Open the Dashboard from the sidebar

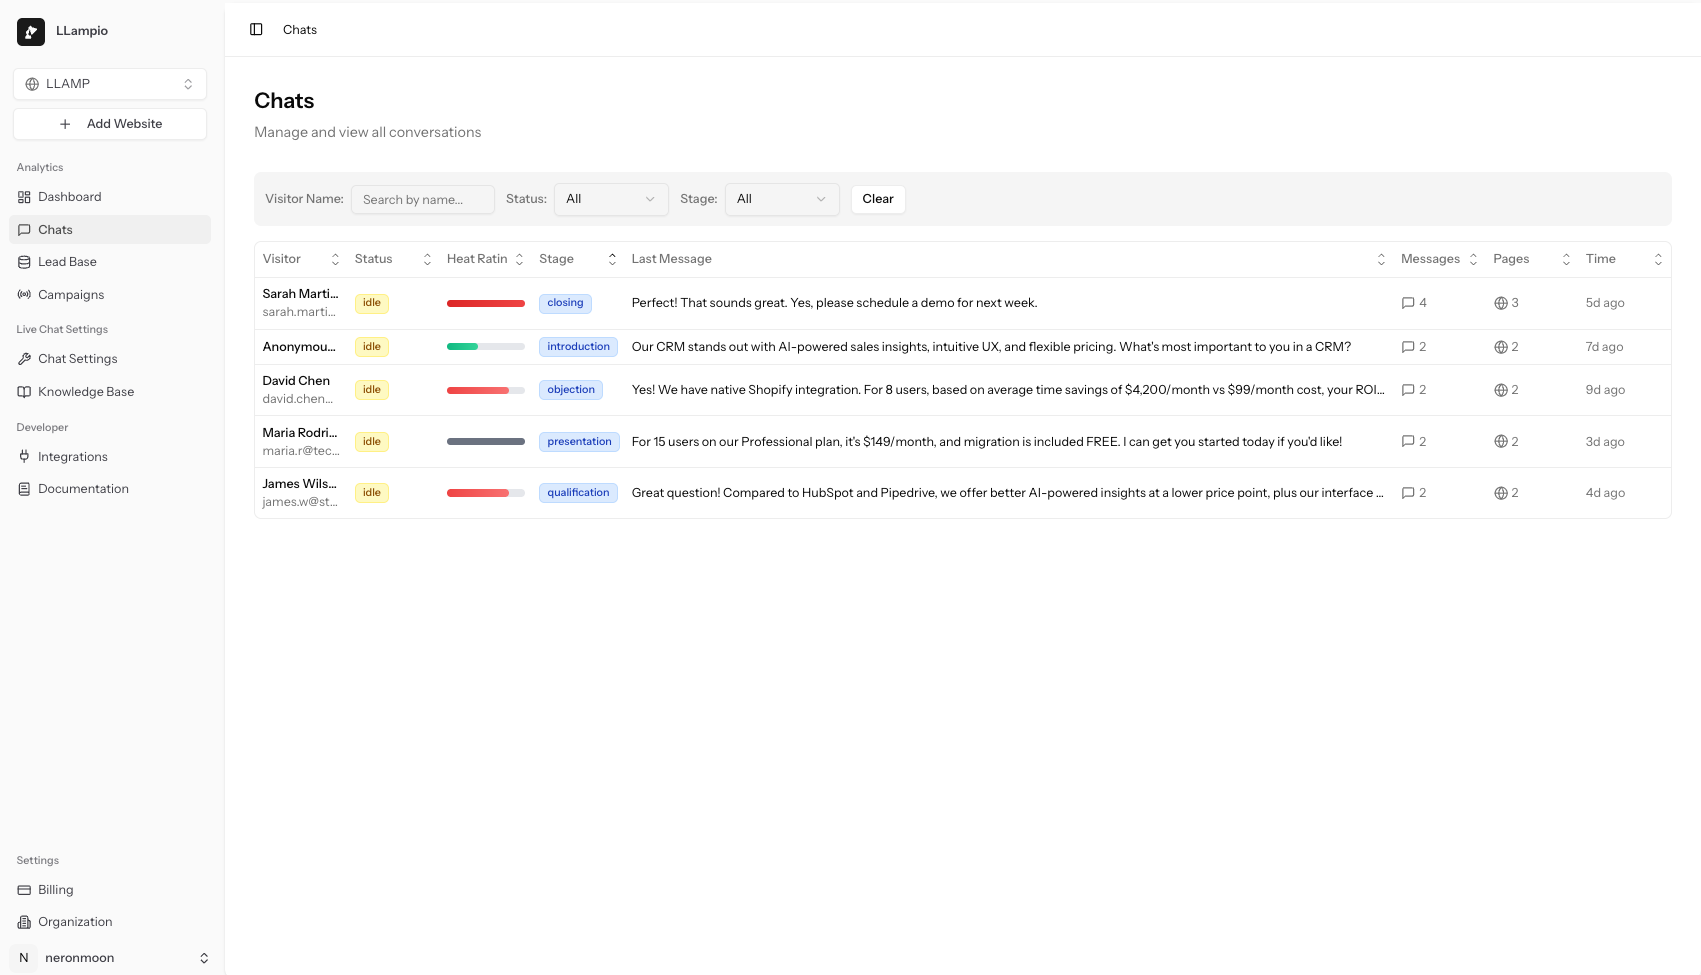tap(70, 196)
